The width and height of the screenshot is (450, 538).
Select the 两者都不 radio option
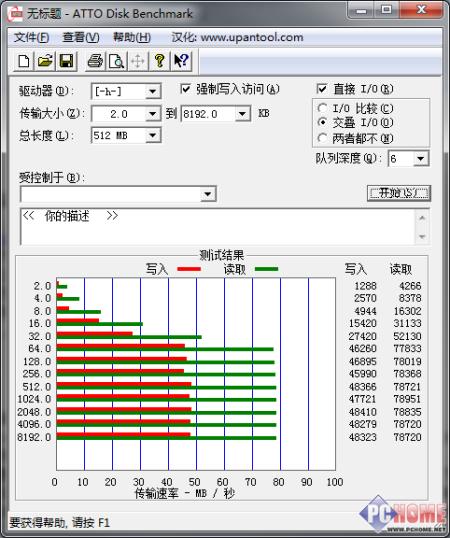tap(322, 138)
